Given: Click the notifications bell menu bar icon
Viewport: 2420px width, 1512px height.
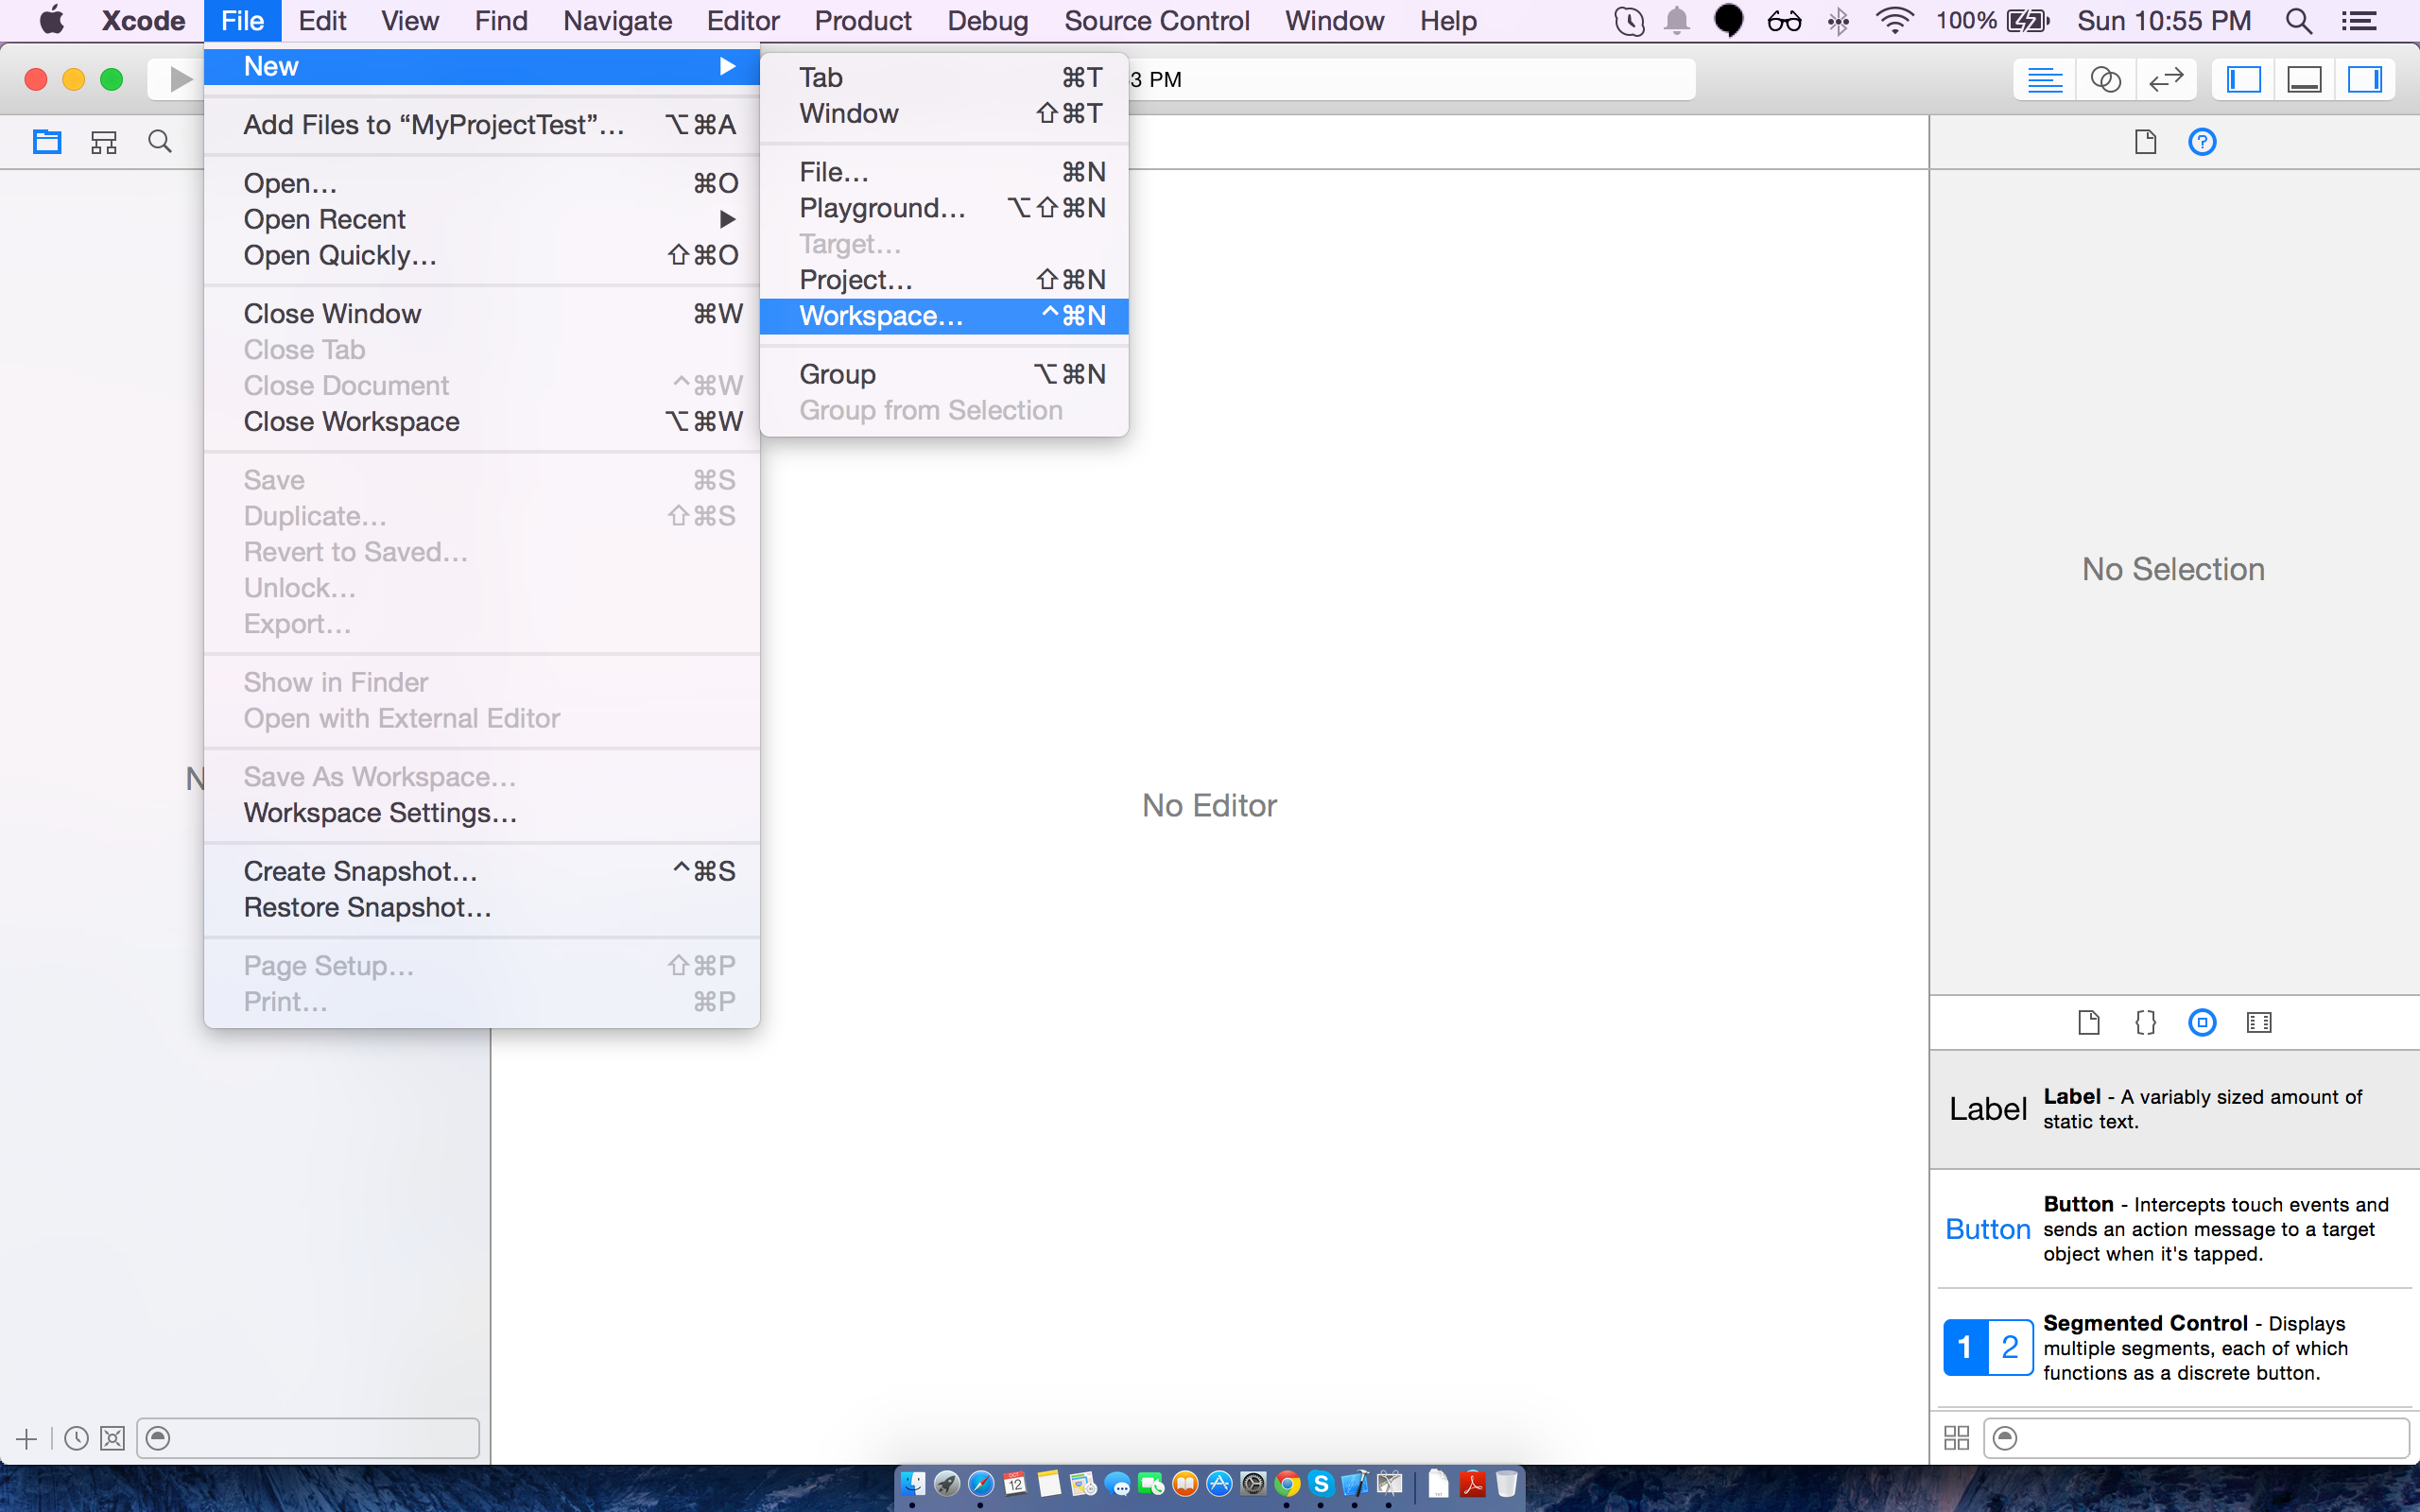Looking at the screenshot, I should tap(1677, 21).
